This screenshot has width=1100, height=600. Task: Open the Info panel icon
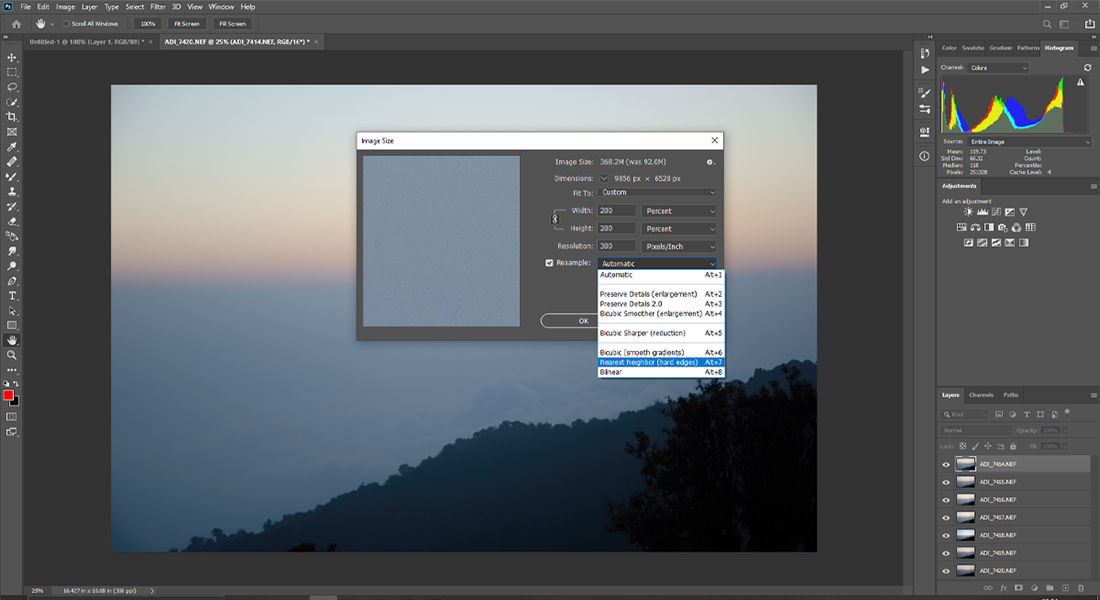click(925, 156)
